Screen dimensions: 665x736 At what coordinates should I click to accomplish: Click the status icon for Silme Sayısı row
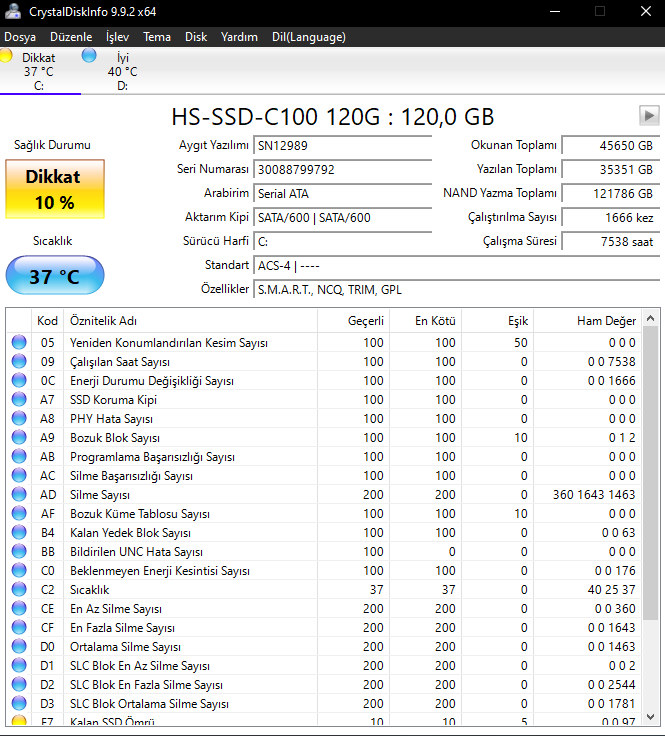point(19,494)
